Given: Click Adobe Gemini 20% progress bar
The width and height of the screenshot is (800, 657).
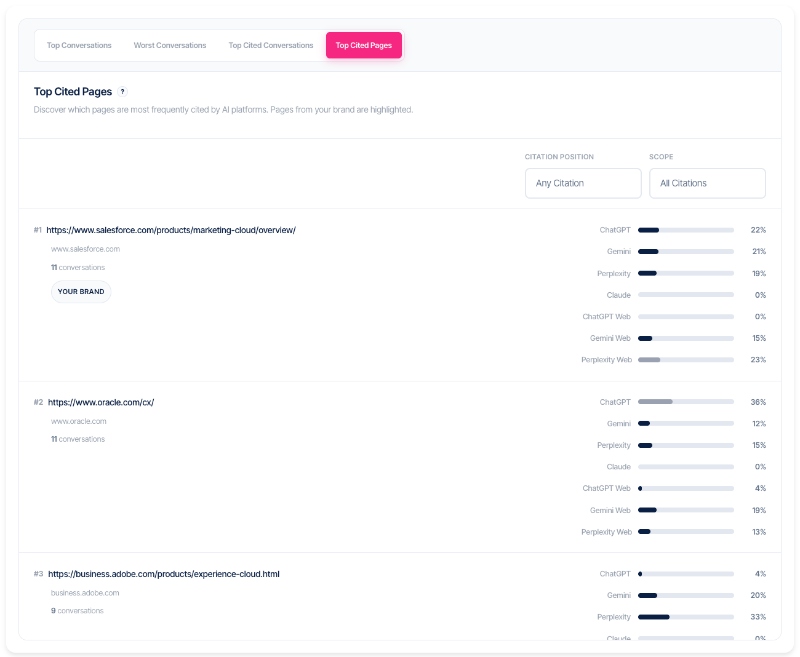Looking at the screenshot, I should [x=686, y=595].
